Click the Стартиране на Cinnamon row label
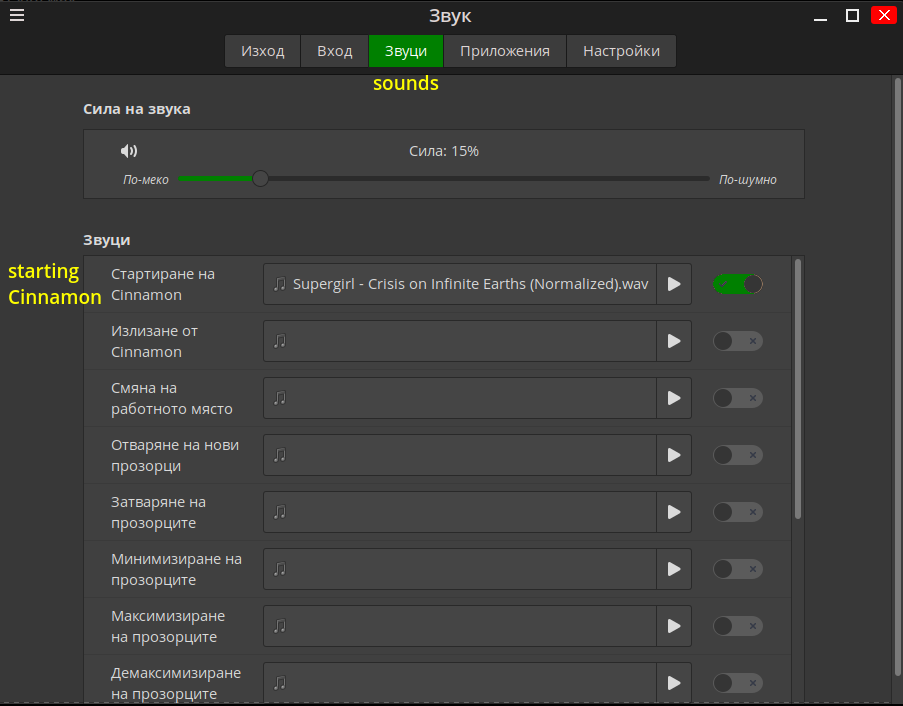 pyautogui.click(x=163, y=284)
